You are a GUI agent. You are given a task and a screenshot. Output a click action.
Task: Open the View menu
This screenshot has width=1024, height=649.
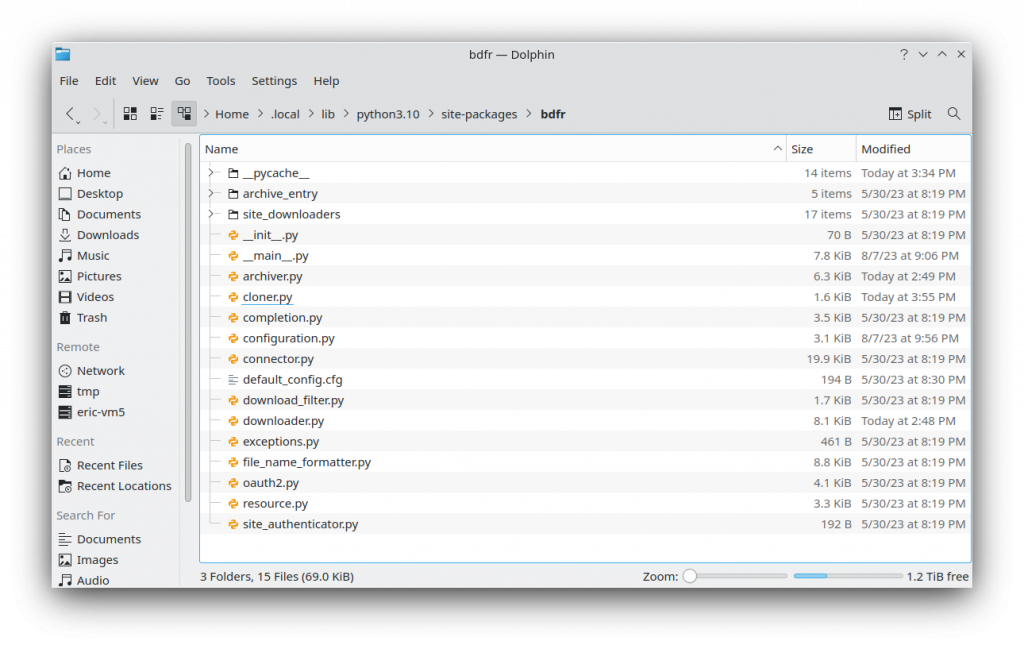pos(145,81)
